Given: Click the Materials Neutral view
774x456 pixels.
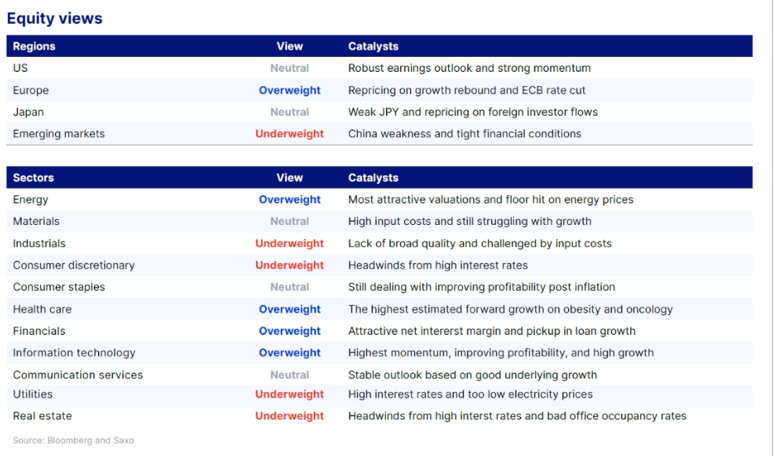Looking at the screenshot, I should [290, 222].
